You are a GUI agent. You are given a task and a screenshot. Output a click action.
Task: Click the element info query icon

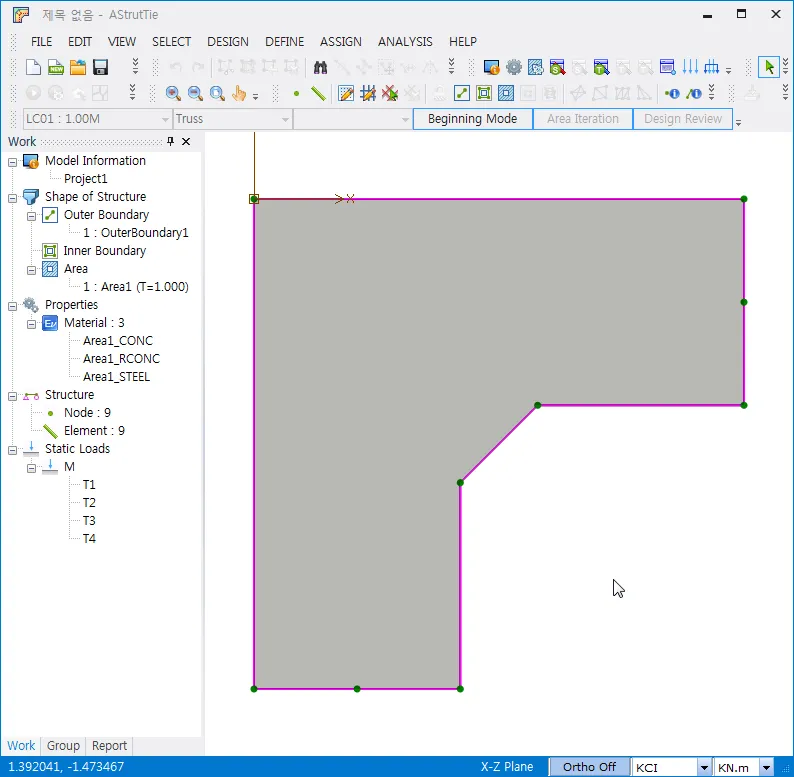(694, 93)
